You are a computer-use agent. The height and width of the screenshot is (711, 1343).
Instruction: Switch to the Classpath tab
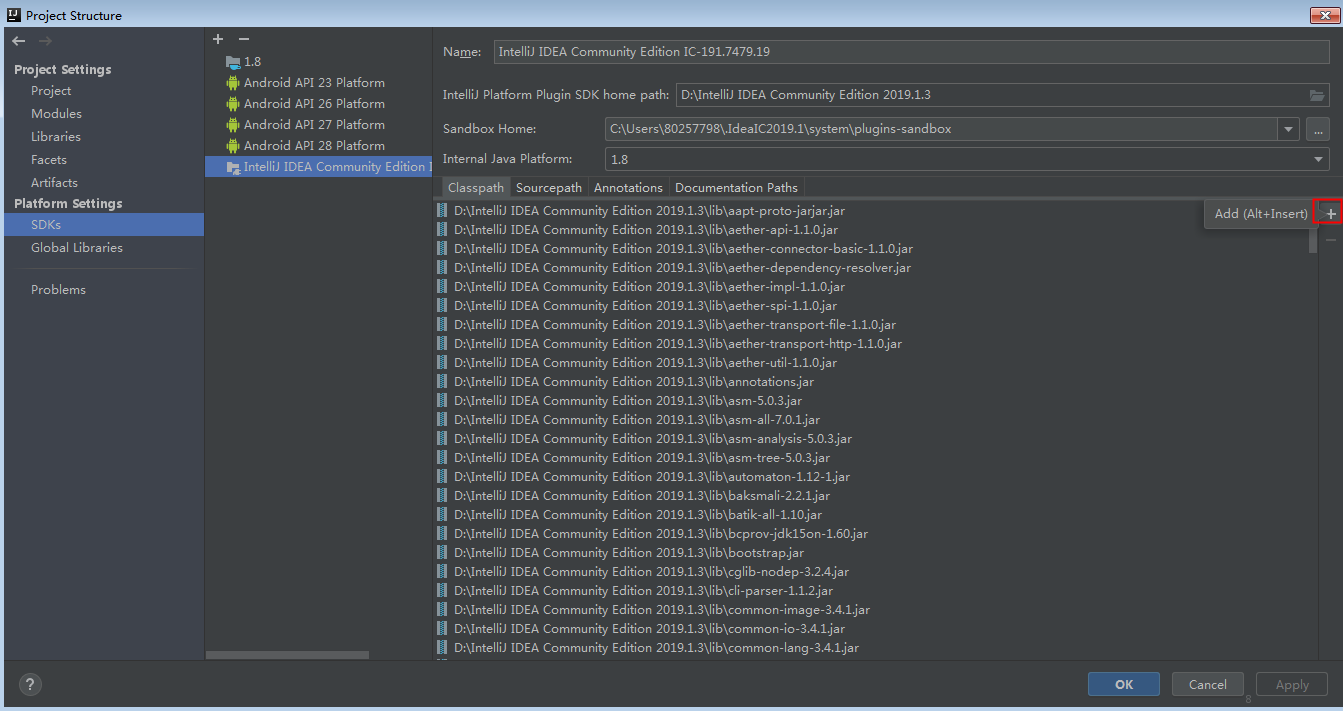[476, 187]
